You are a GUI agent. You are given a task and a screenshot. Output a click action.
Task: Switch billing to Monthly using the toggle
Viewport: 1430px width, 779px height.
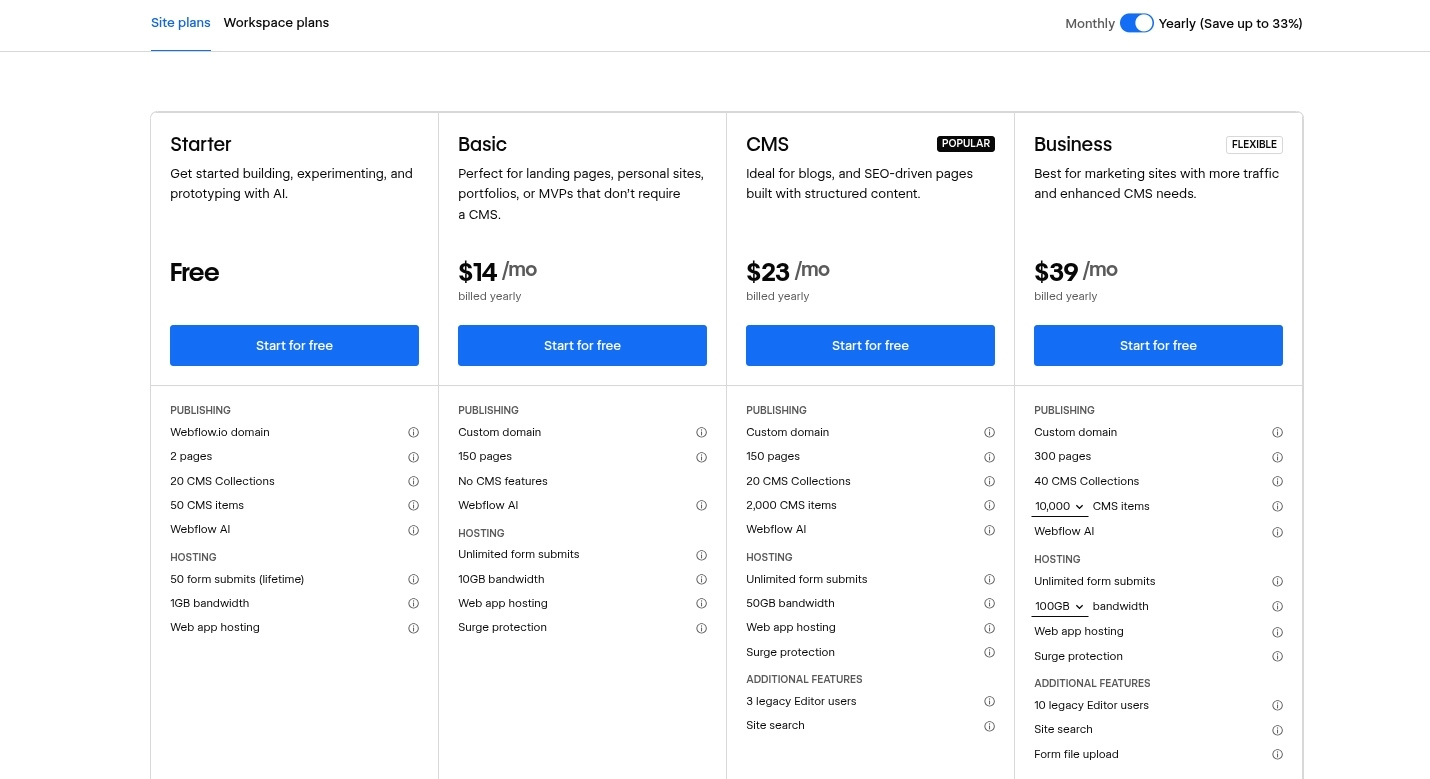1137,22
